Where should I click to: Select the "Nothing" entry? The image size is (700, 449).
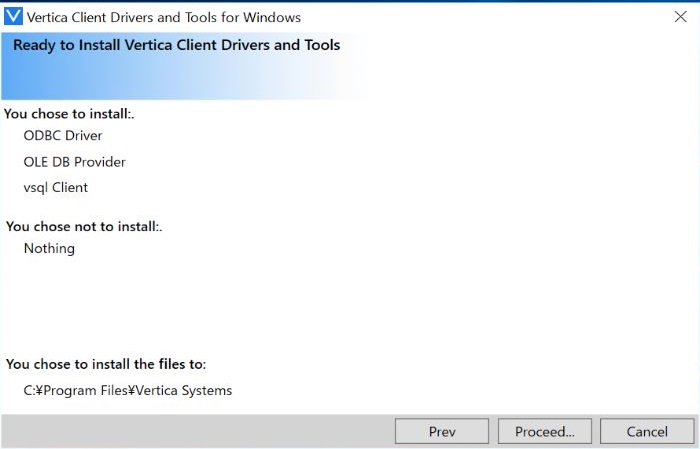49,248
